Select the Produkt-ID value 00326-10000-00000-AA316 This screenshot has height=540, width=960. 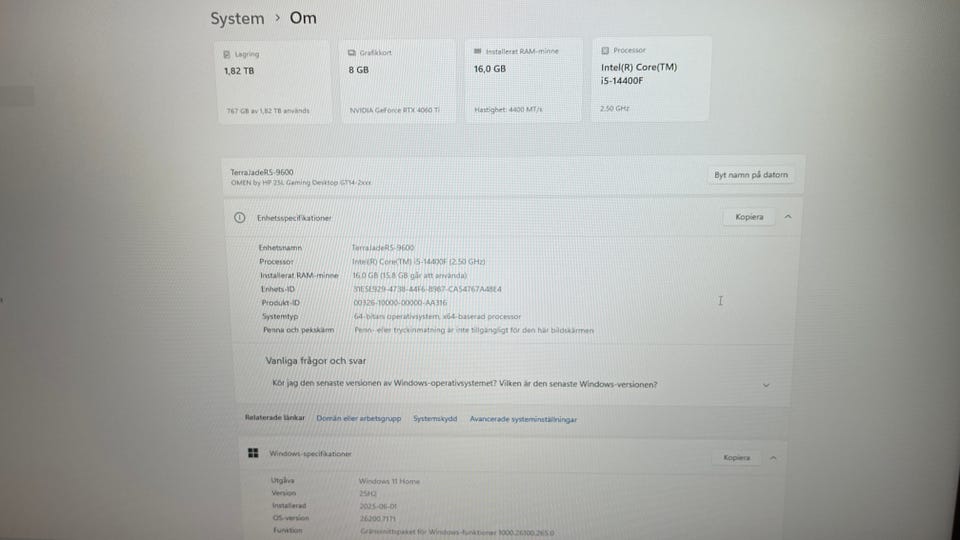[x=400, y=302]
